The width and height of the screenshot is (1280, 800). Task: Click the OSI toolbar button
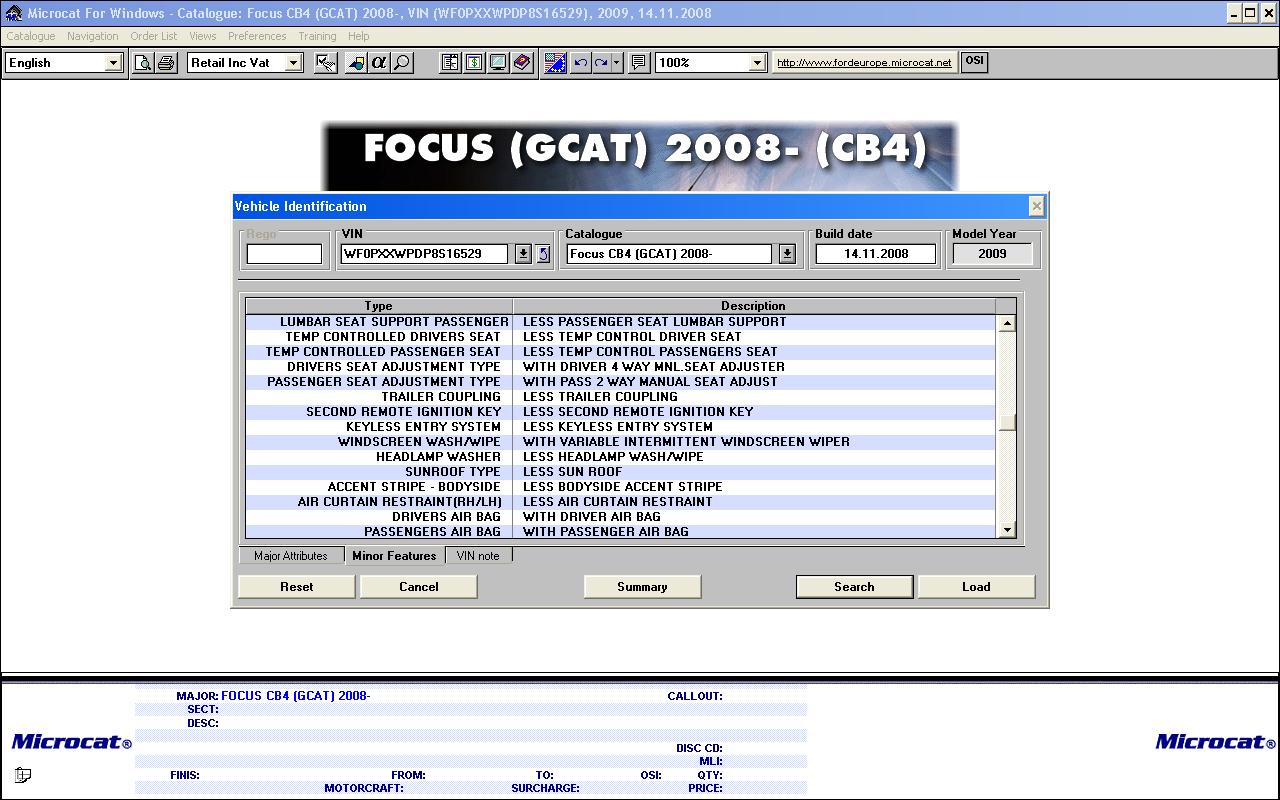(974, 61)
